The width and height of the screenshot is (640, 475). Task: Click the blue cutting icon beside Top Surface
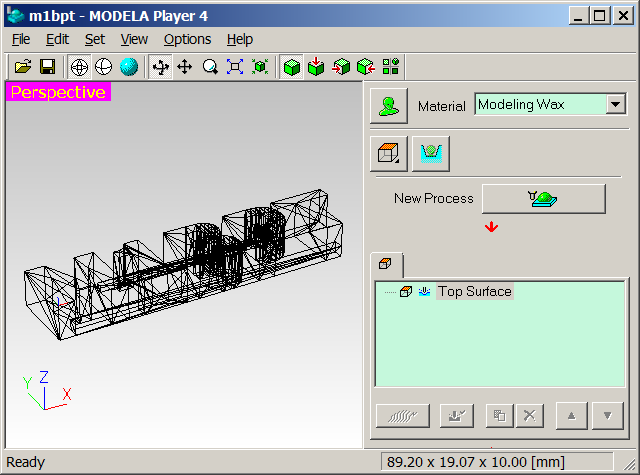(x=424, y=291)
